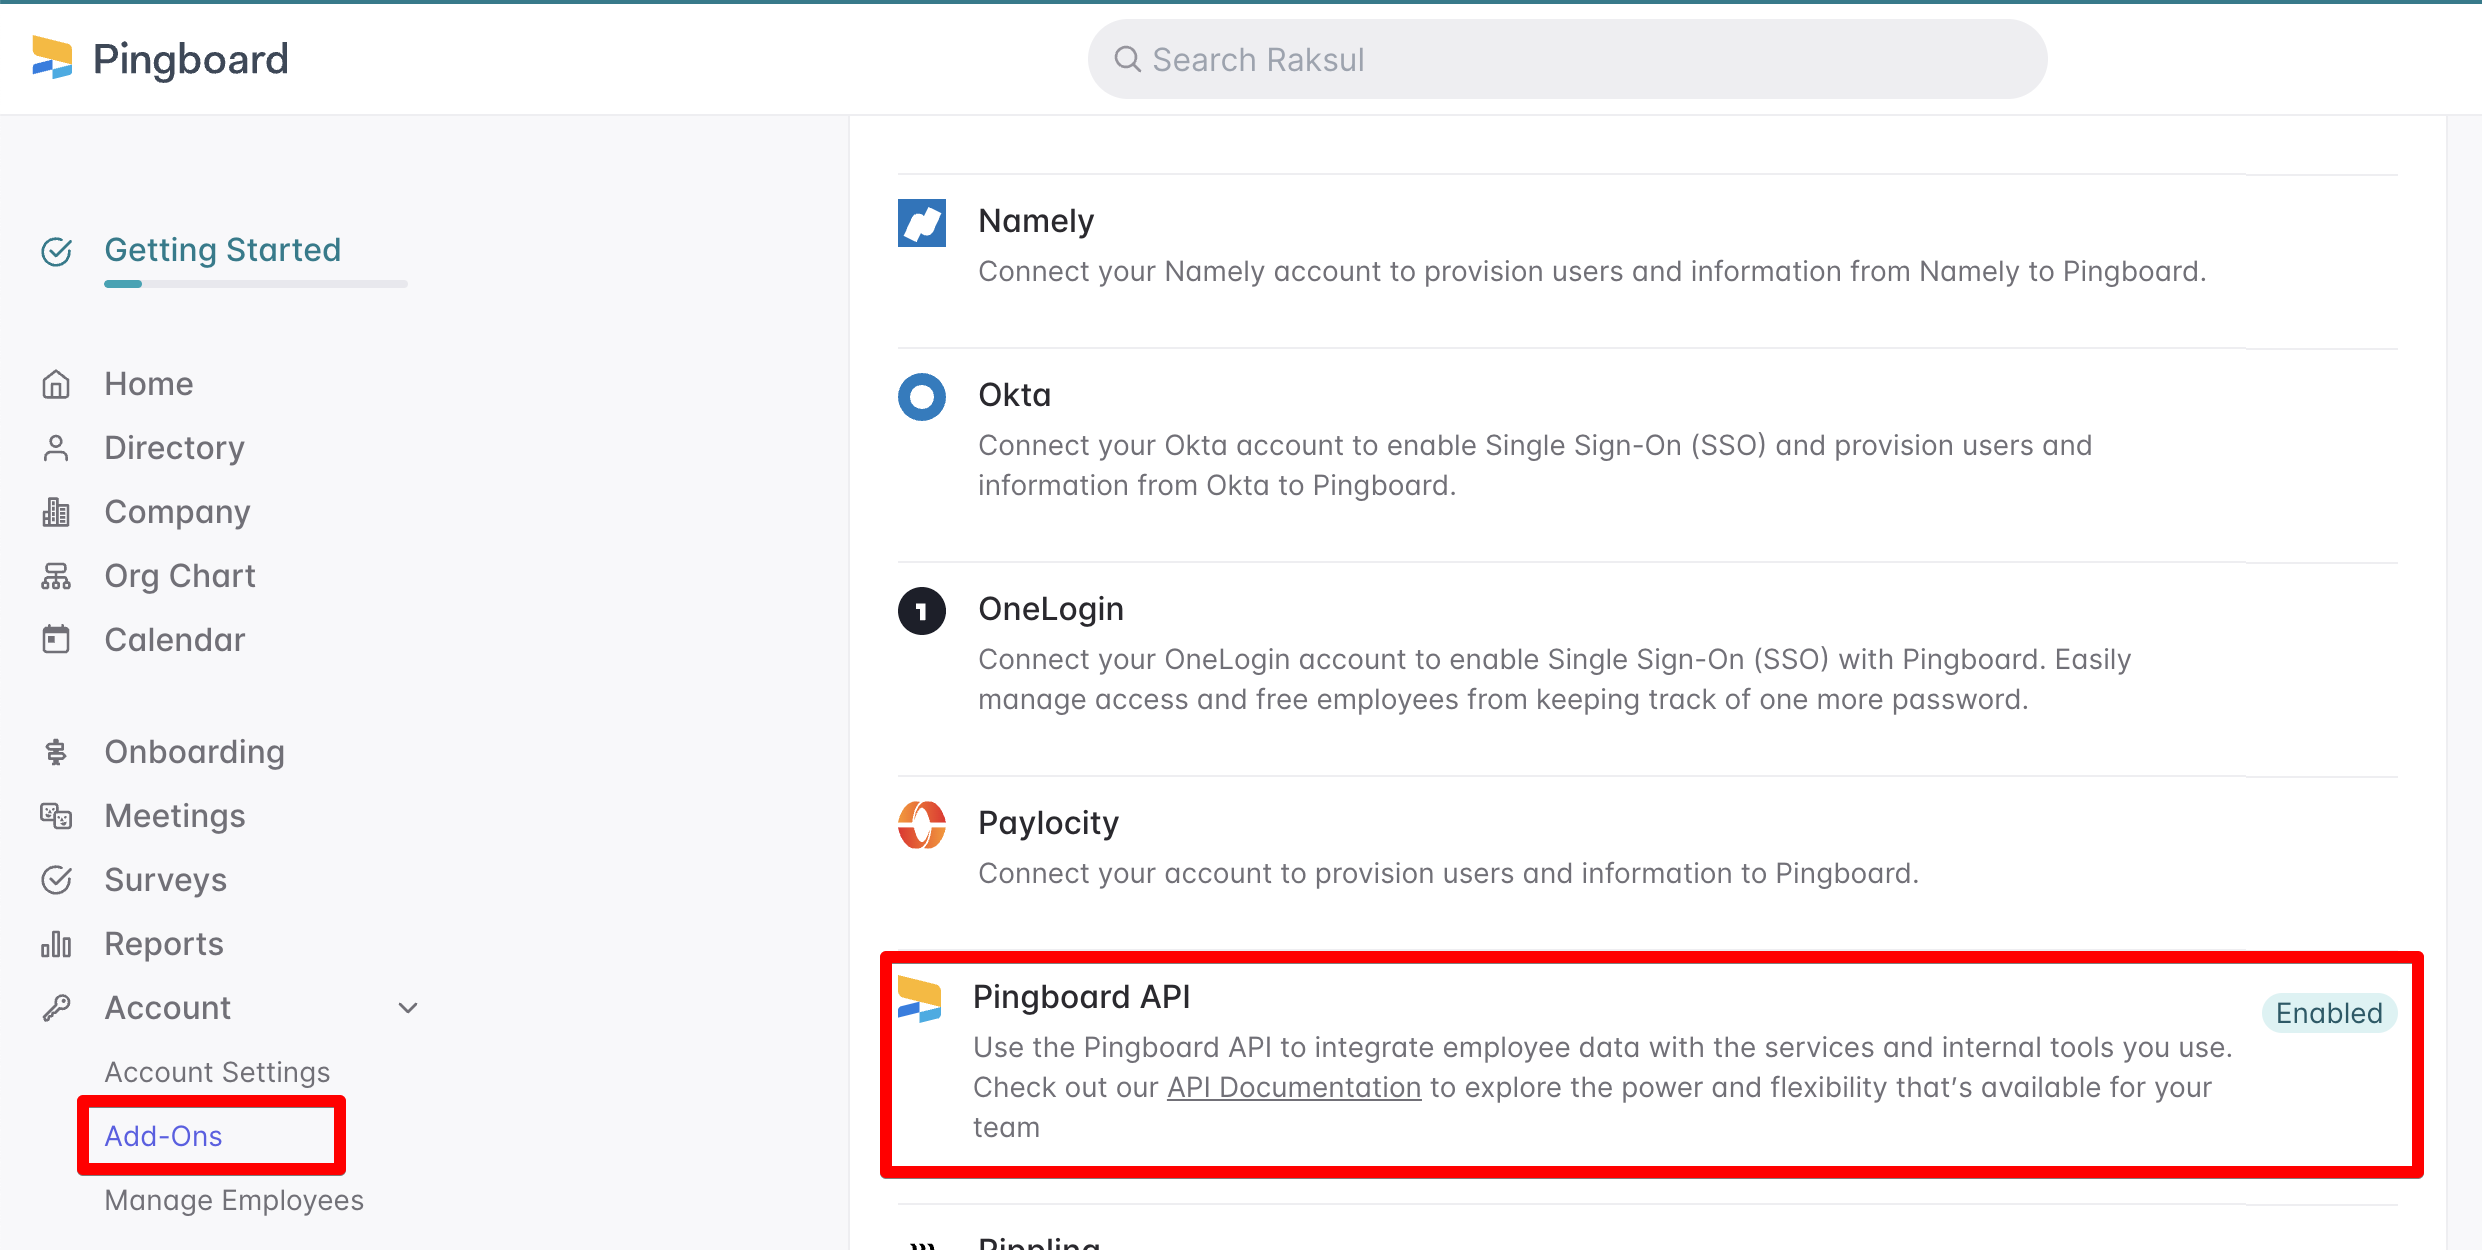Click the Namely integration logo
This screenshot has height=1250, width=2482.
pyautogui.click(x=921, y=222)
